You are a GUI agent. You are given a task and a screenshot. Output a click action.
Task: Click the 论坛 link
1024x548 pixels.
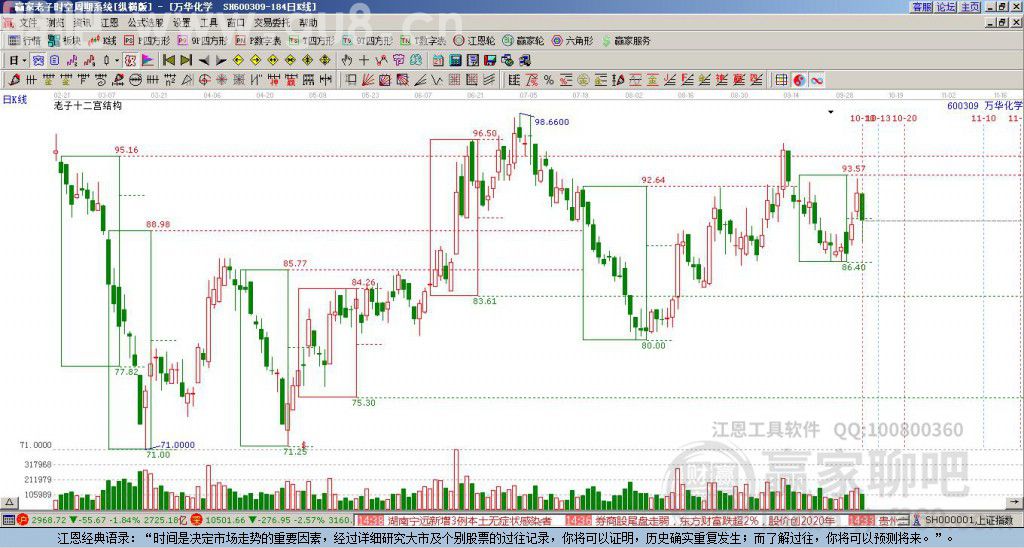pos(946,7)
